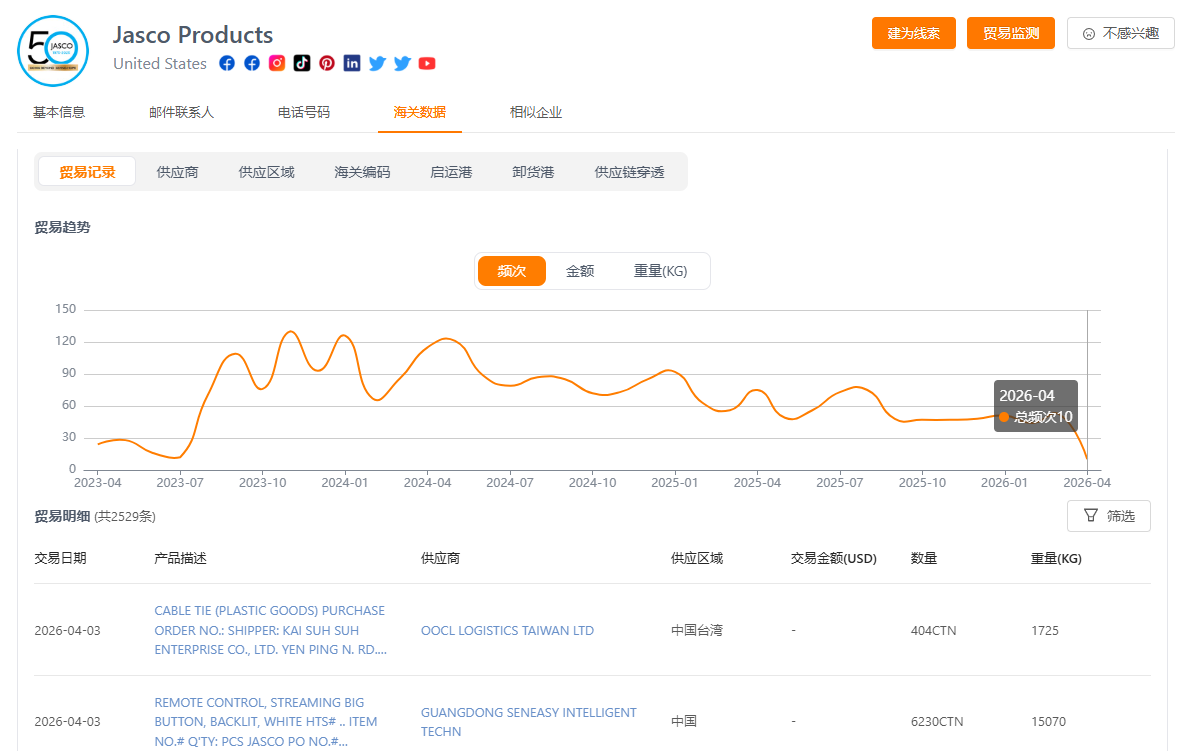Open the Instagram profile icon
This screenshot has height=751, width=1182.
click(277, 63)
